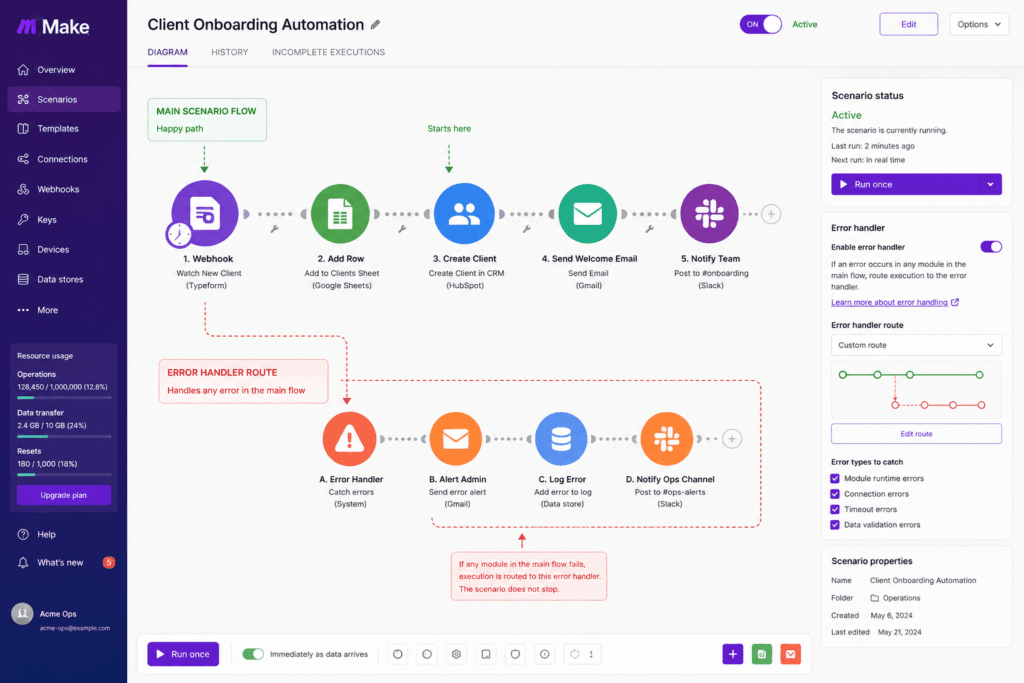Screen dimensions: 1024x683
Task: Click wrench between Add Row and Create Client
Action: coord(402,229)
